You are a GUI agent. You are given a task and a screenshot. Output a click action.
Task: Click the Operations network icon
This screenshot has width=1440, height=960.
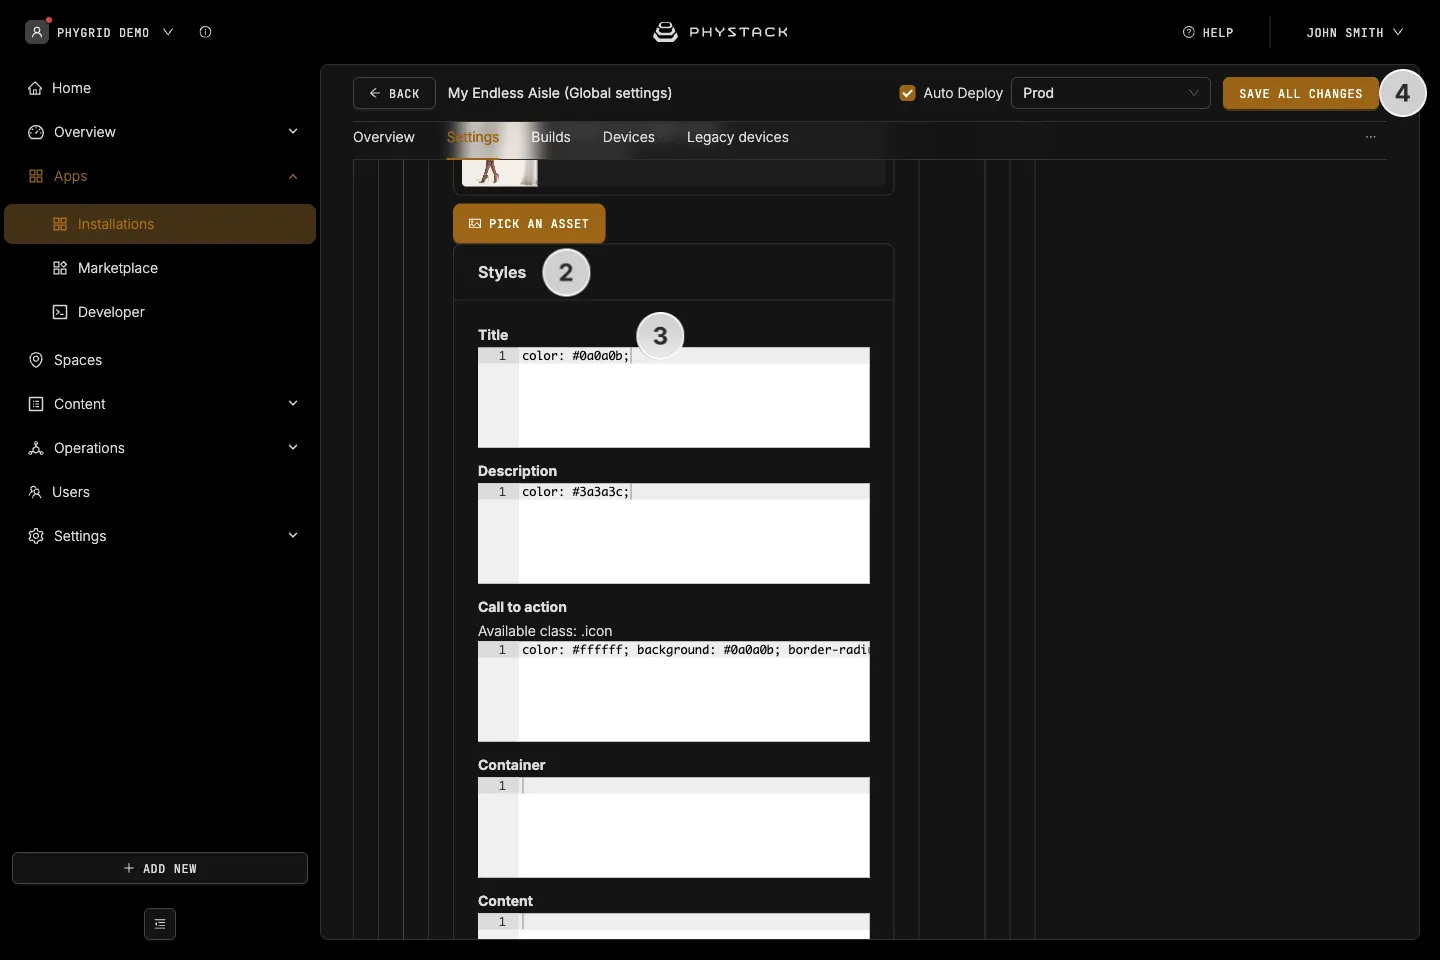(x=36, y=448)
